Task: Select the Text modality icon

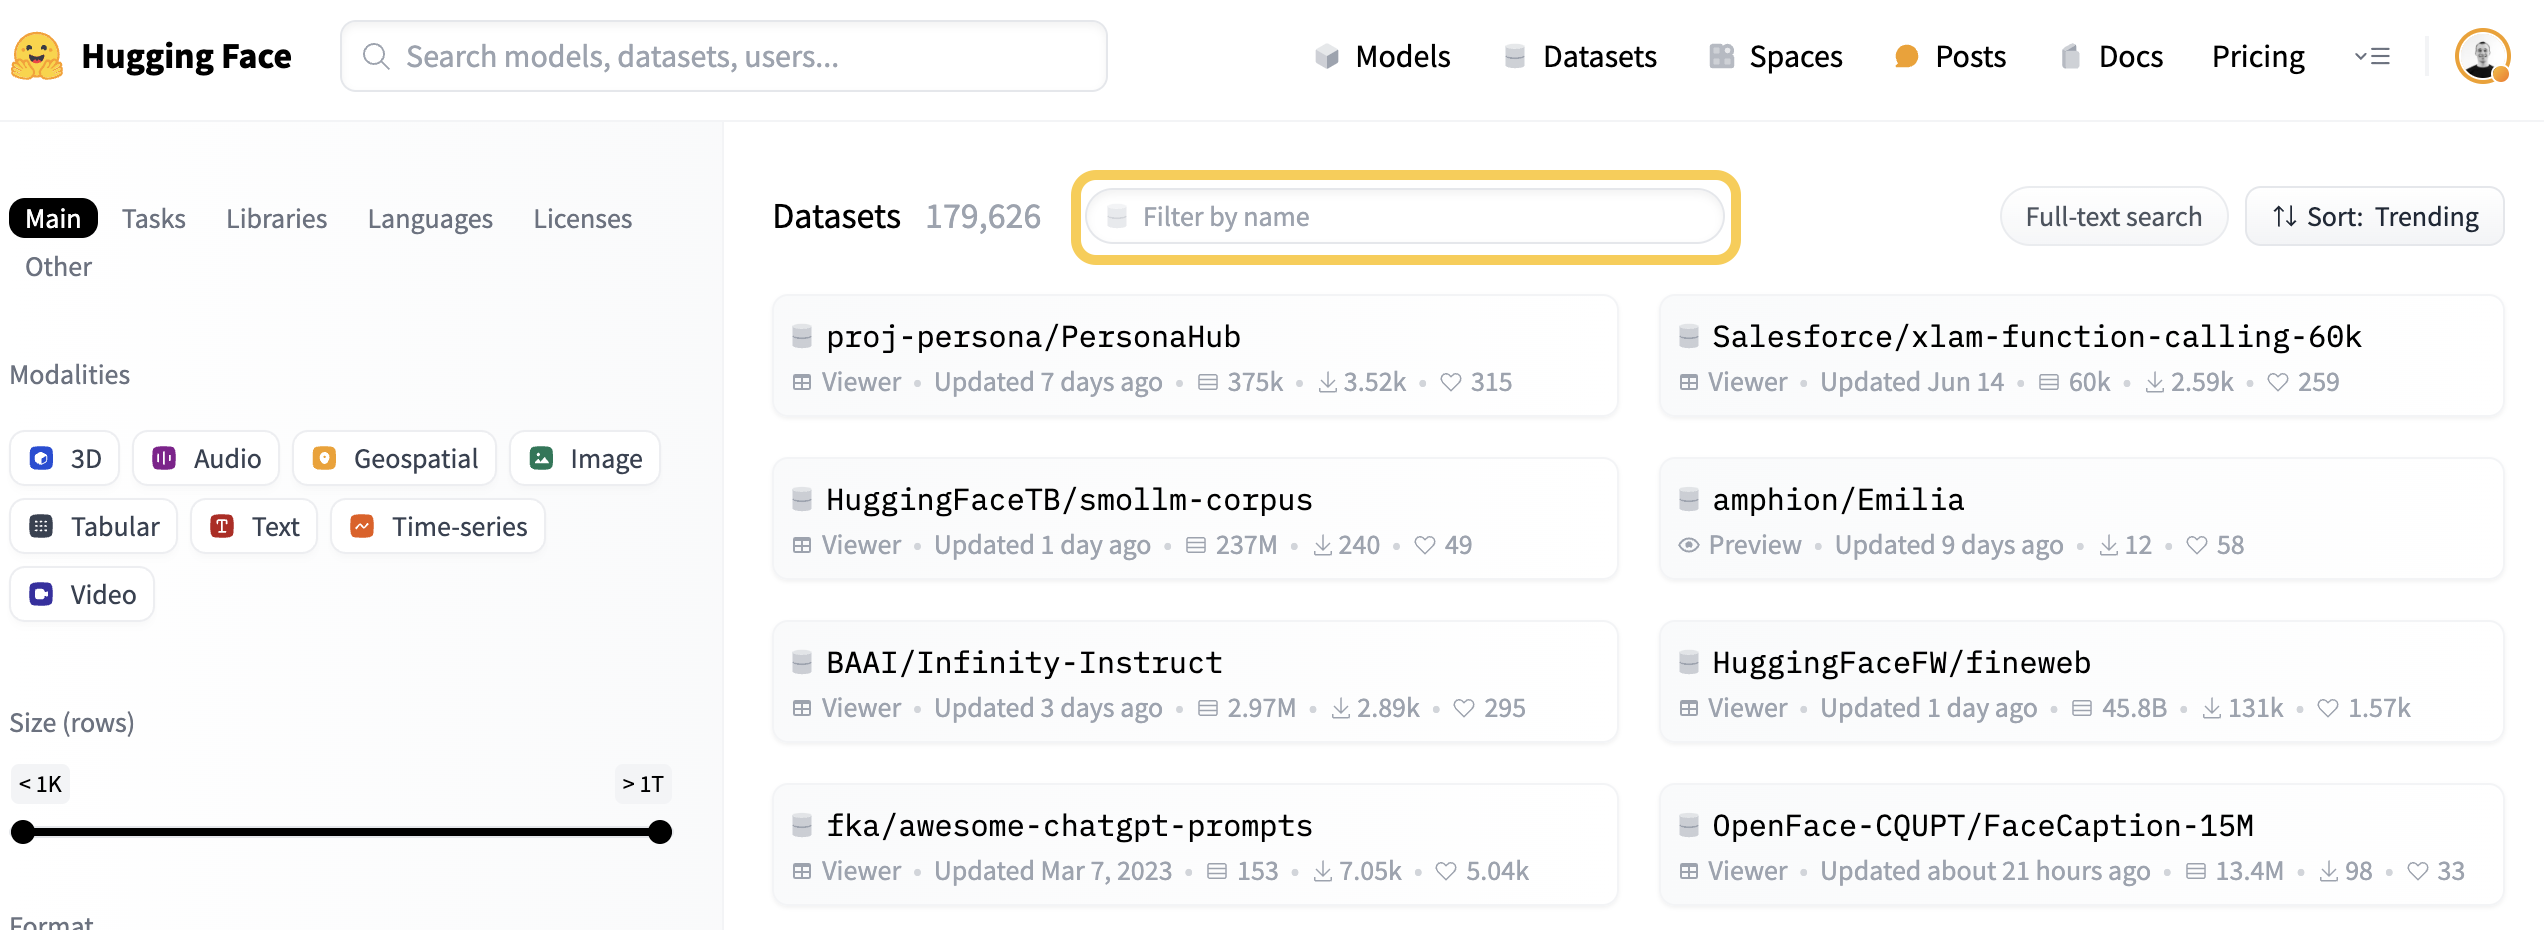Action: pyautogui.click(x=222, y=525)
